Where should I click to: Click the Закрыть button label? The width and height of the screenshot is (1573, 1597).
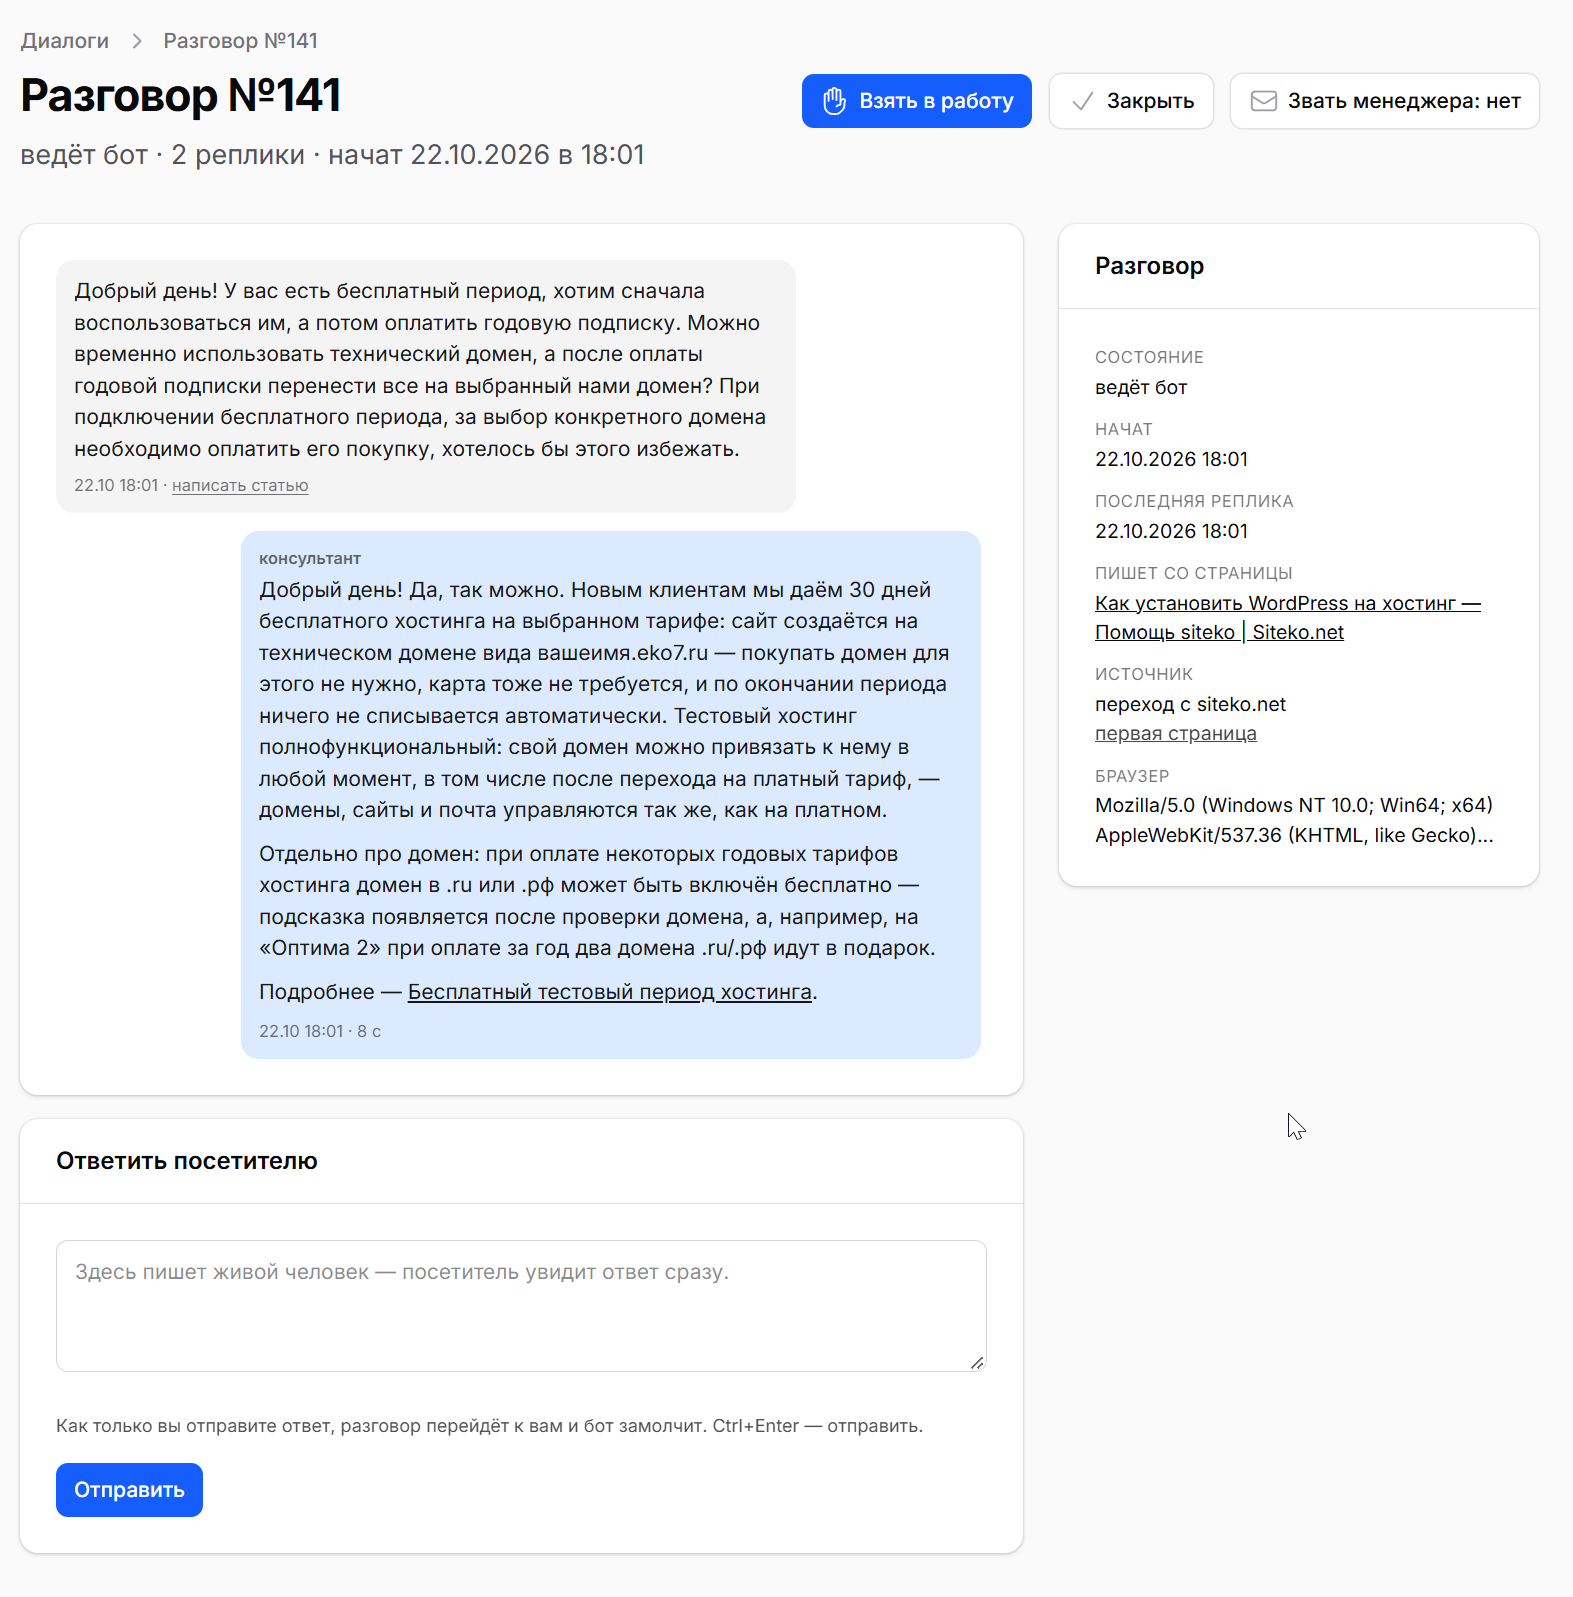point(1150,101)
